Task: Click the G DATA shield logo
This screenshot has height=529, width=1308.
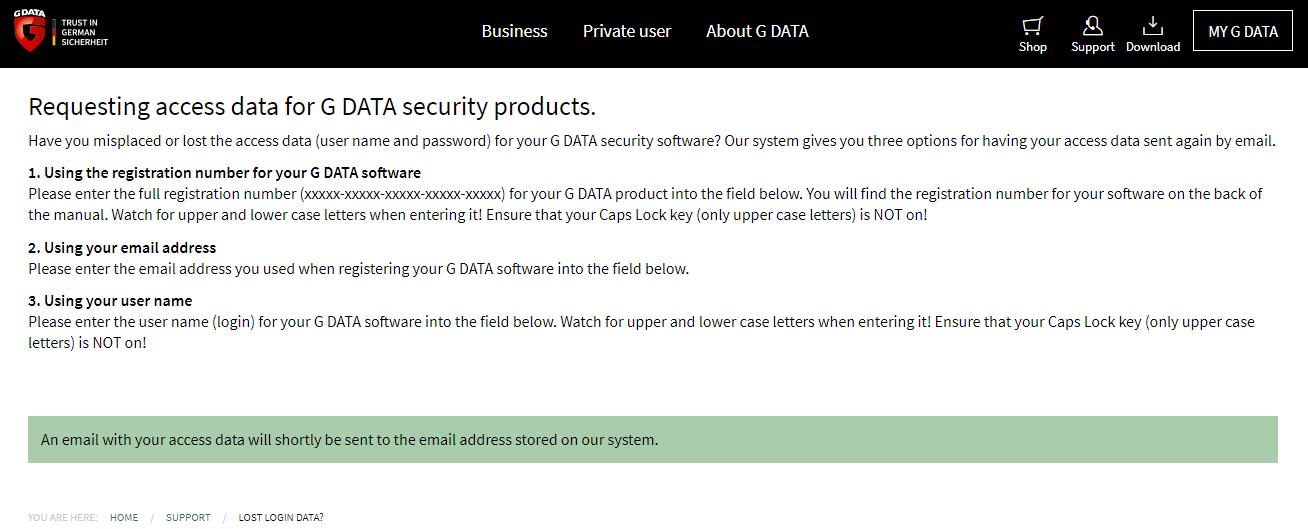Action: (x=30, y=31)
